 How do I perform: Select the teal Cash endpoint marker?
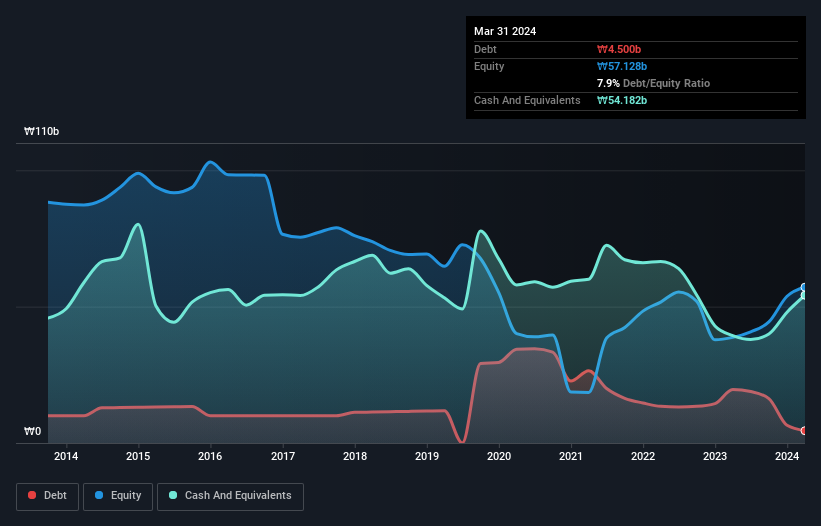coord(804,296)
